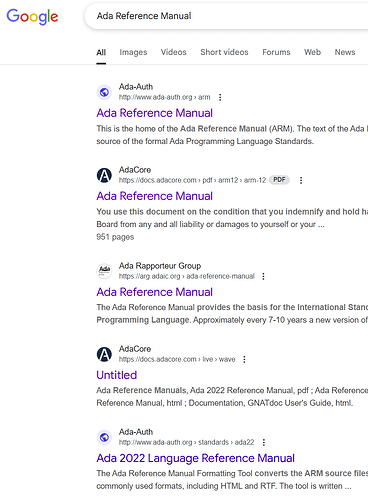Click the search box containing Ada Reference Manual
The width and height of the screenshot is (368, 500).
pyautogui.click(x=227, y=16)
